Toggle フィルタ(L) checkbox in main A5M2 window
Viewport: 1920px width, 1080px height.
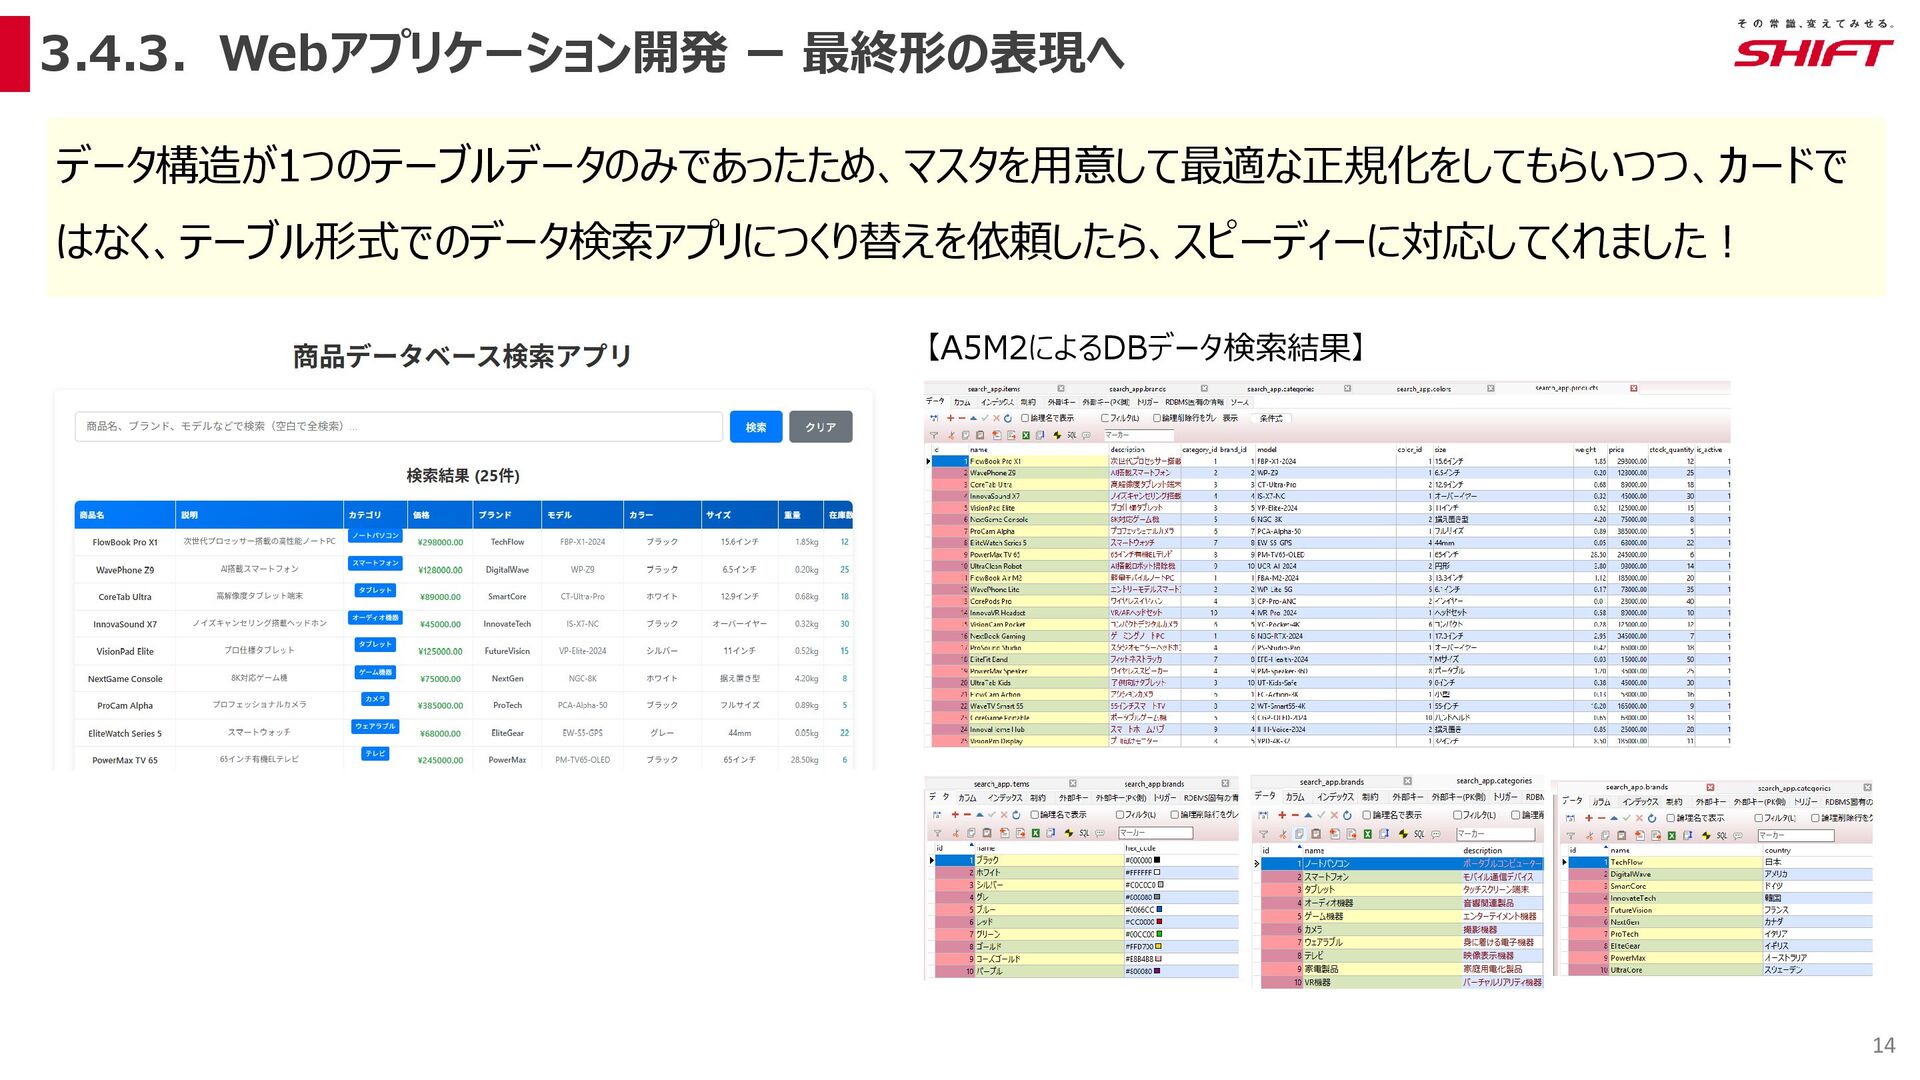click(x=1105, y=418)
